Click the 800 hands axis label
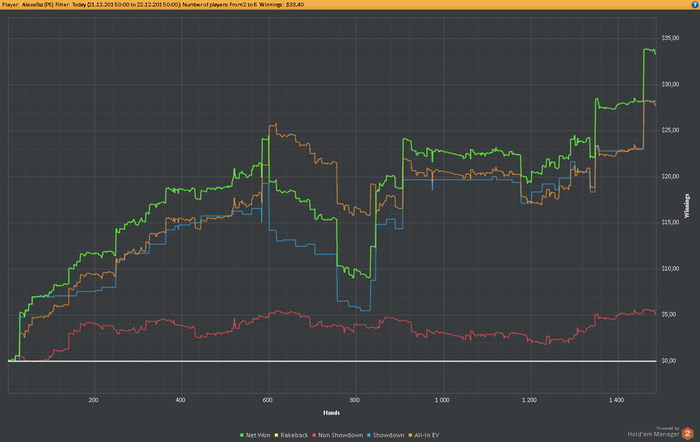700x442 pixels. point(355,400)
